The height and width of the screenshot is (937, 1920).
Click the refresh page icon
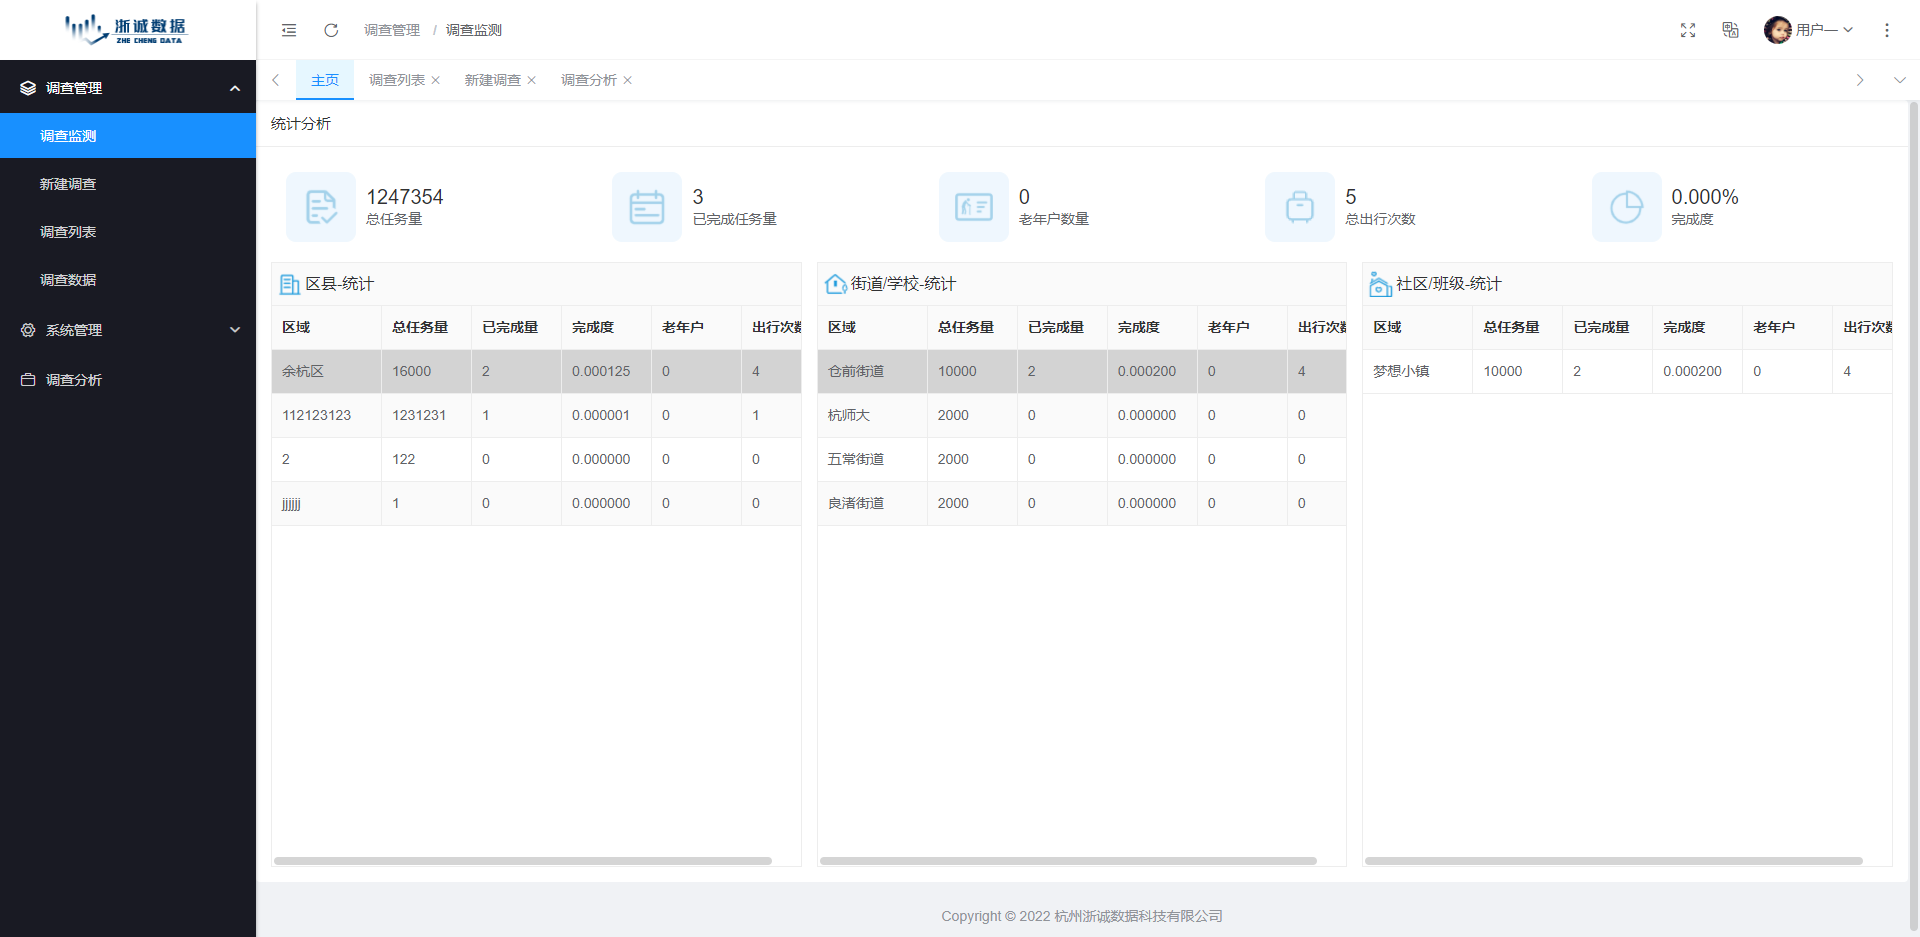pyautogui.click(x=331, y=30)
